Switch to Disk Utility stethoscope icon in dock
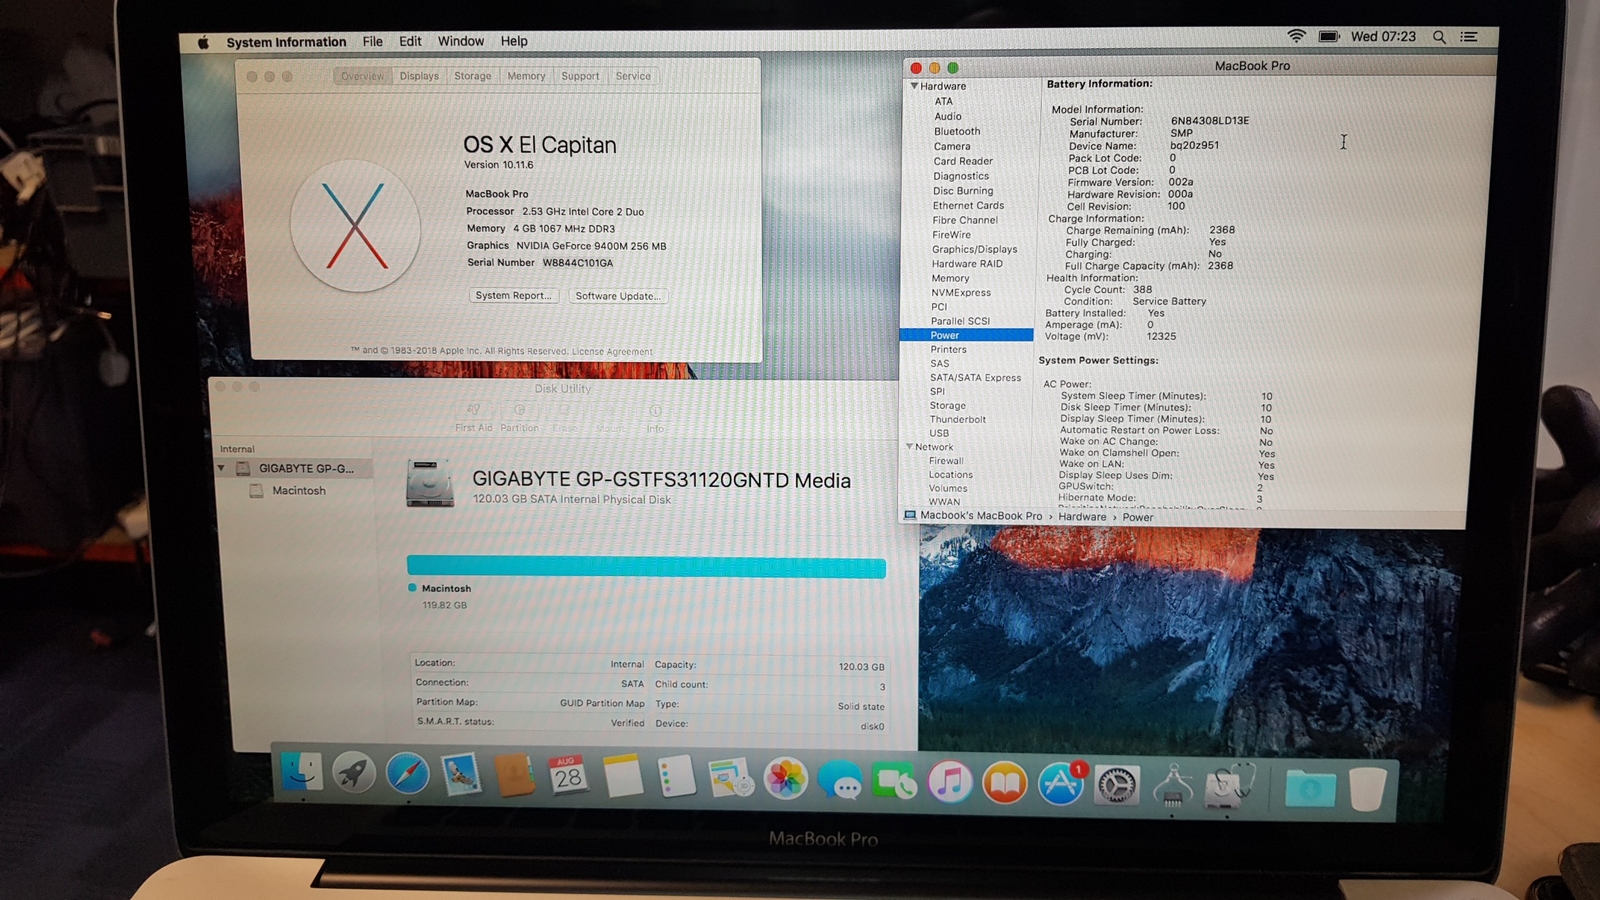 click(x=1229, y=787)
